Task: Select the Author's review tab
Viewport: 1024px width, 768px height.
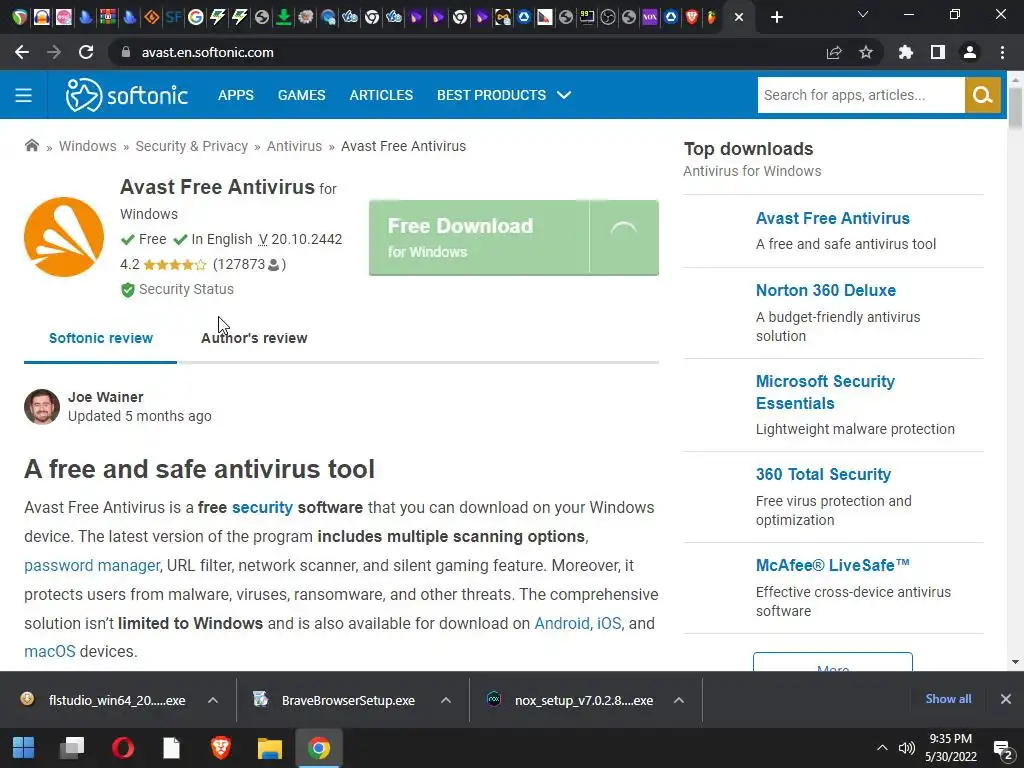Action: 254,338
